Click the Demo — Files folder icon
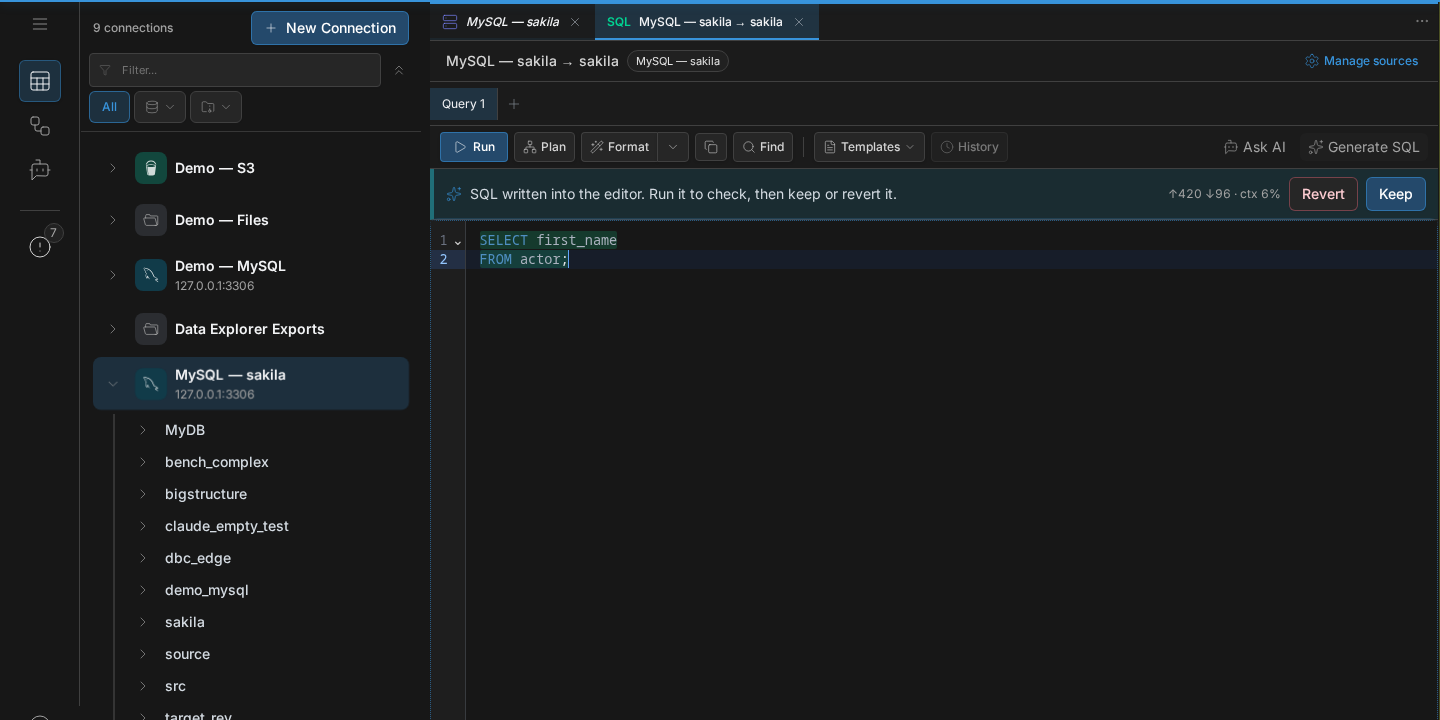This screenshot has width=1440, height=720. 151,220
